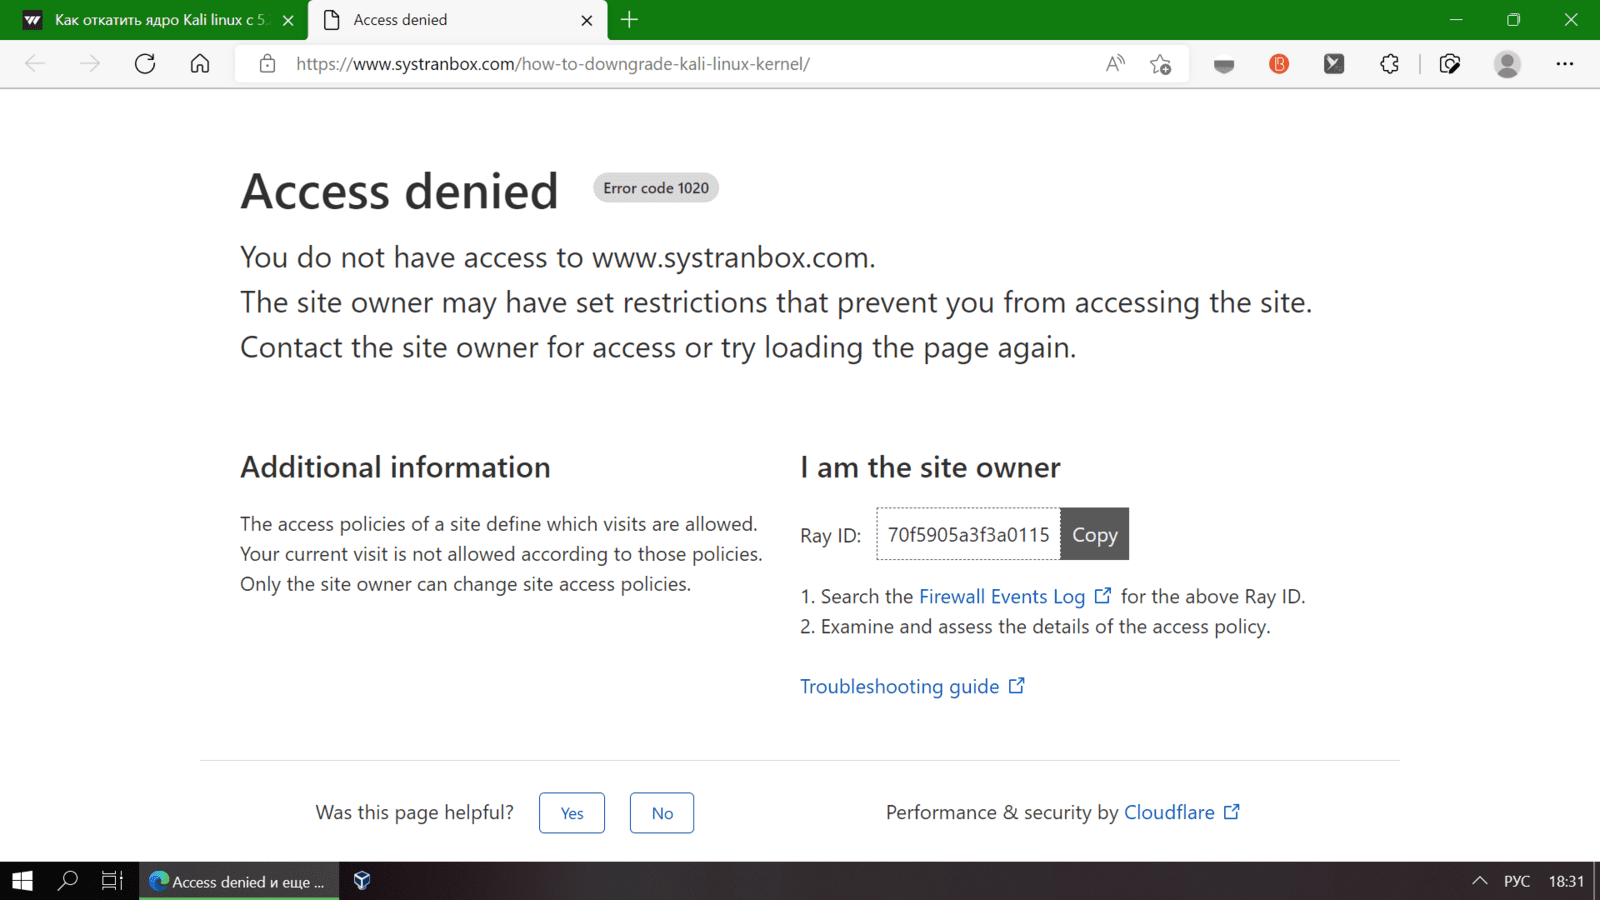
Task: Open the Troubleshooting guide link
Action: 899,687
